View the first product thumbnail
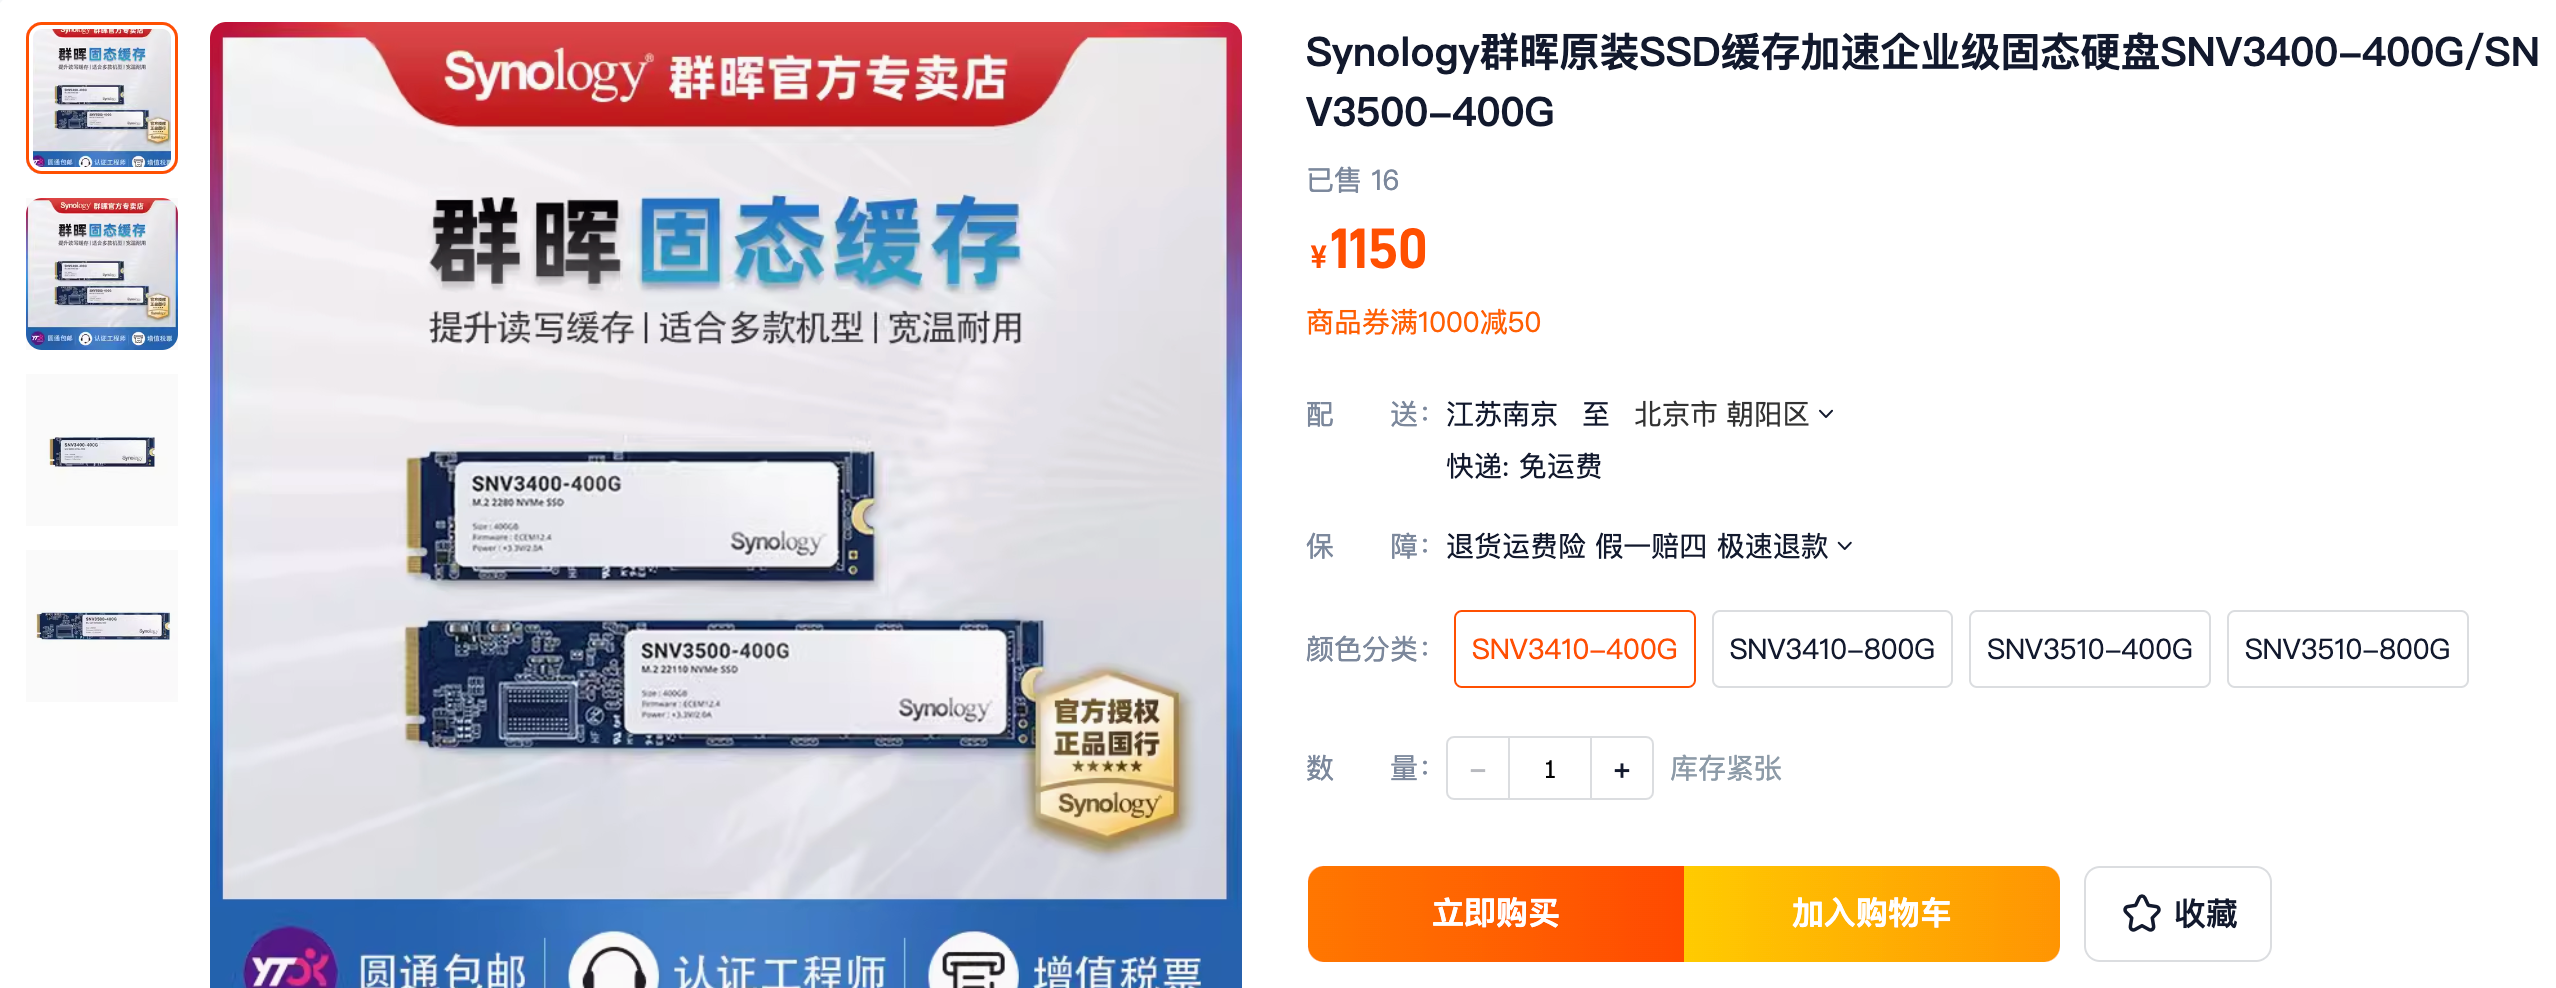 [102, 98]
